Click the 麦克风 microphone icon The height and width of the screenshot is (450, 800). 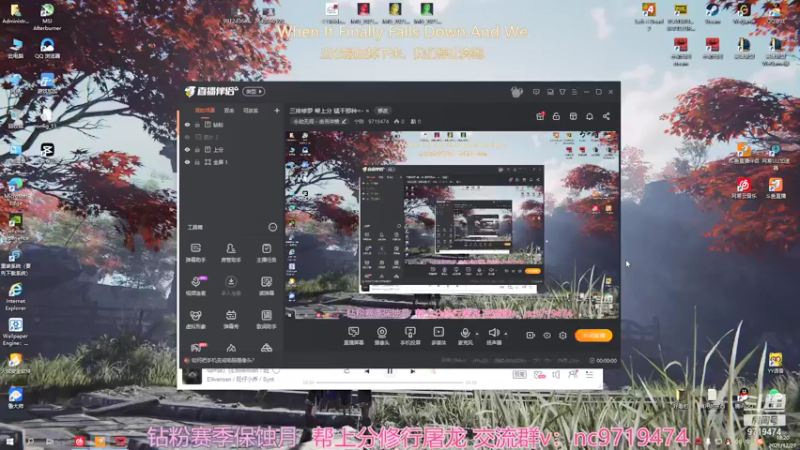tap(465, 333)
